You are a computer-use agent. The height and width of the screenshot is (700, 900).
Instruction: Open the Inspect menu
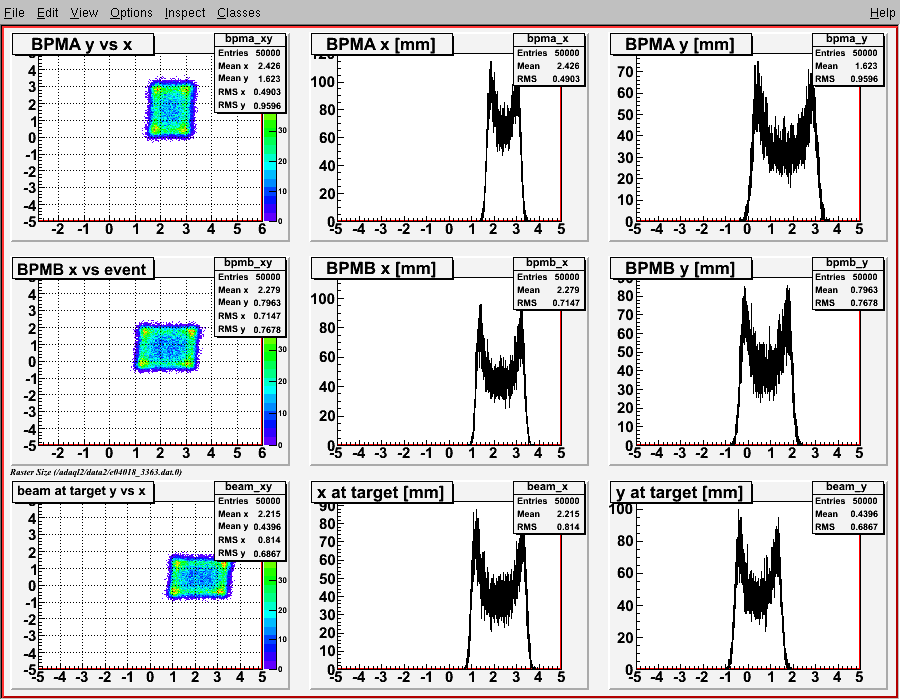[x=184, y=13]
